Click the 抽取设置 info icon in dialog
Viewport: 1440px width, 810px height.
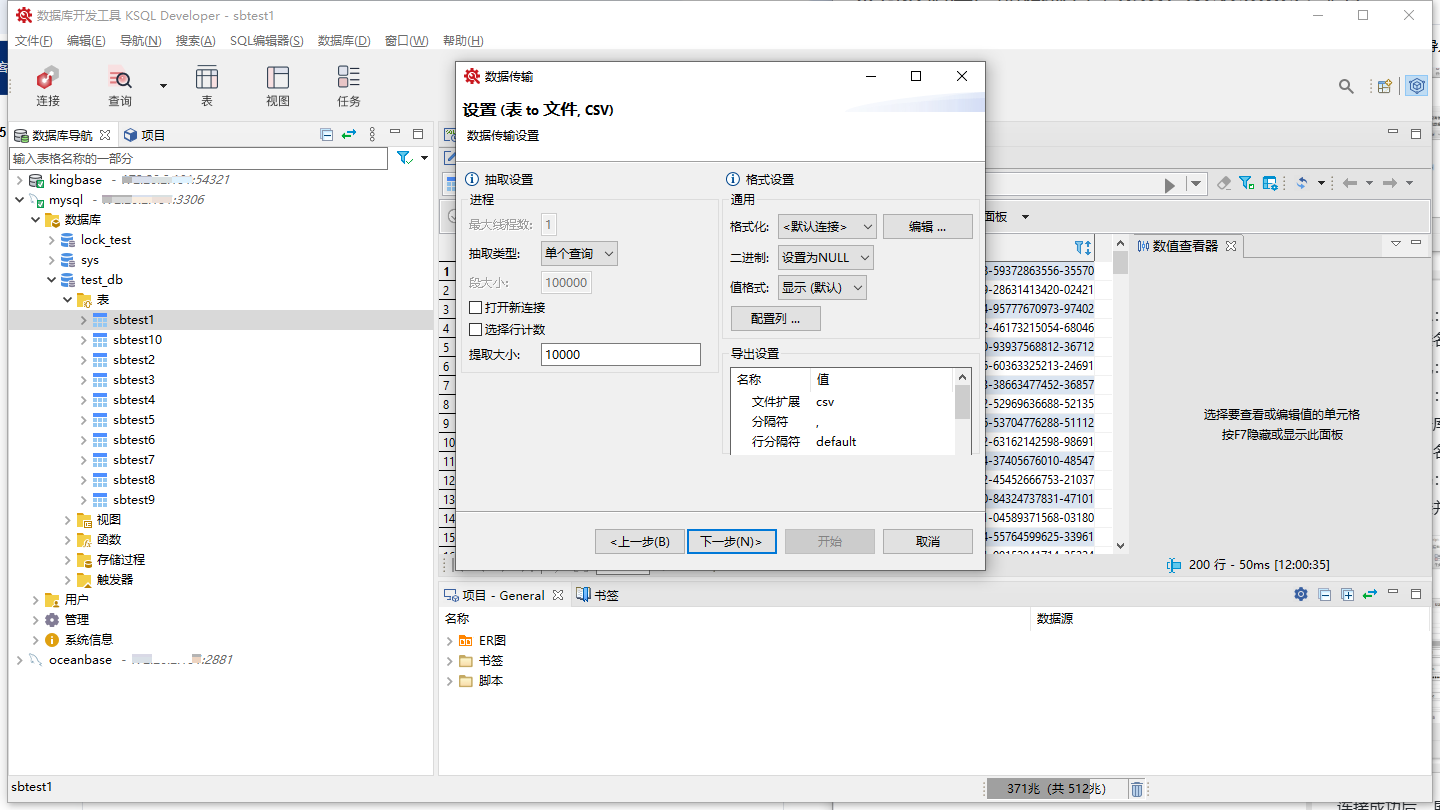pos(472,180)
